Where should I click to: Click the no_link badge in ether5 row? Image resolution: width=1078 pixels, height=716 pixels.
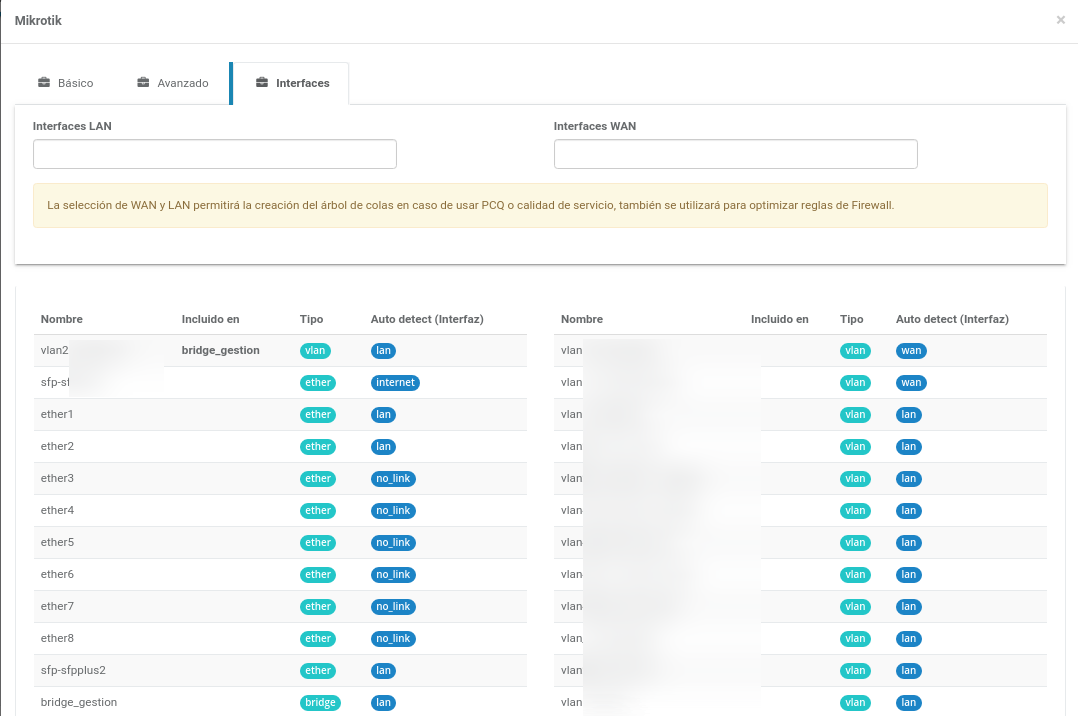(x=393, y=543)
